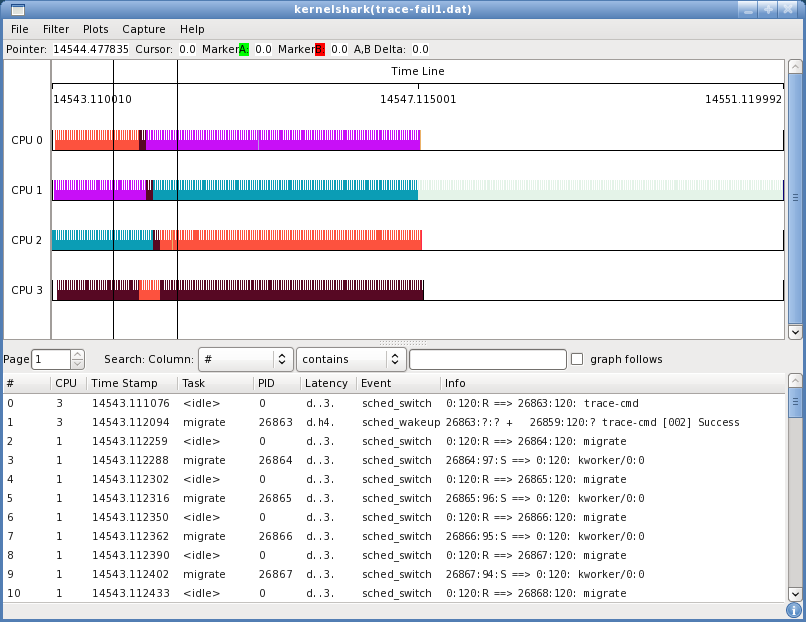Open the contains match-type dropdown
This screenshot has width=806, height=622.
(351, 359)
